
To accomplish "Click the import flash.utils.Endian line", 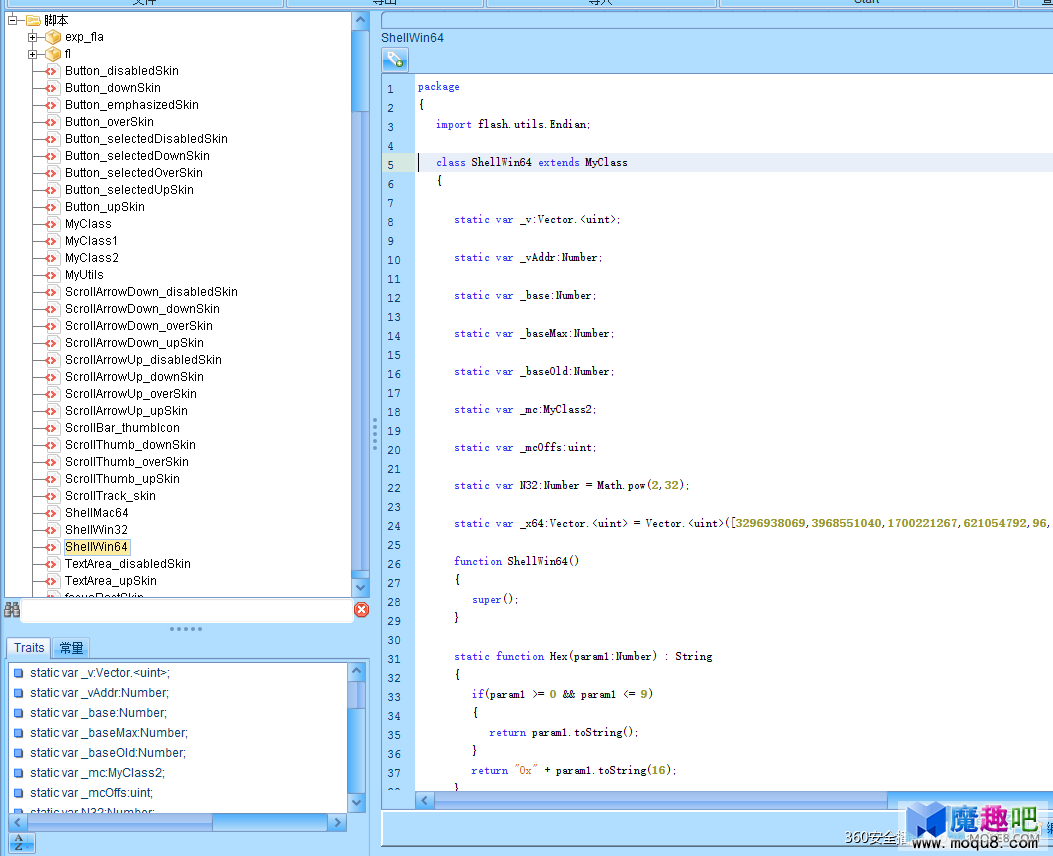I will pos(513,124).
